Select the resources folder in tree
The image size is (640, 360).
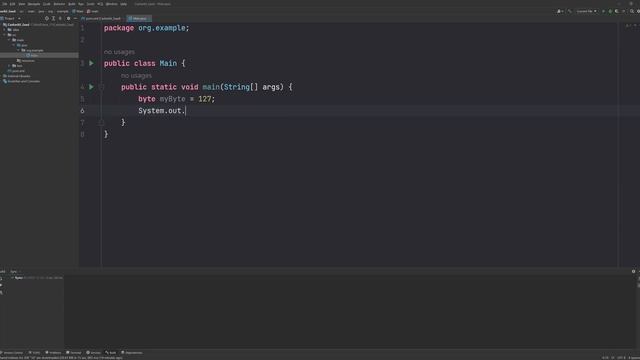coord(26,60)
